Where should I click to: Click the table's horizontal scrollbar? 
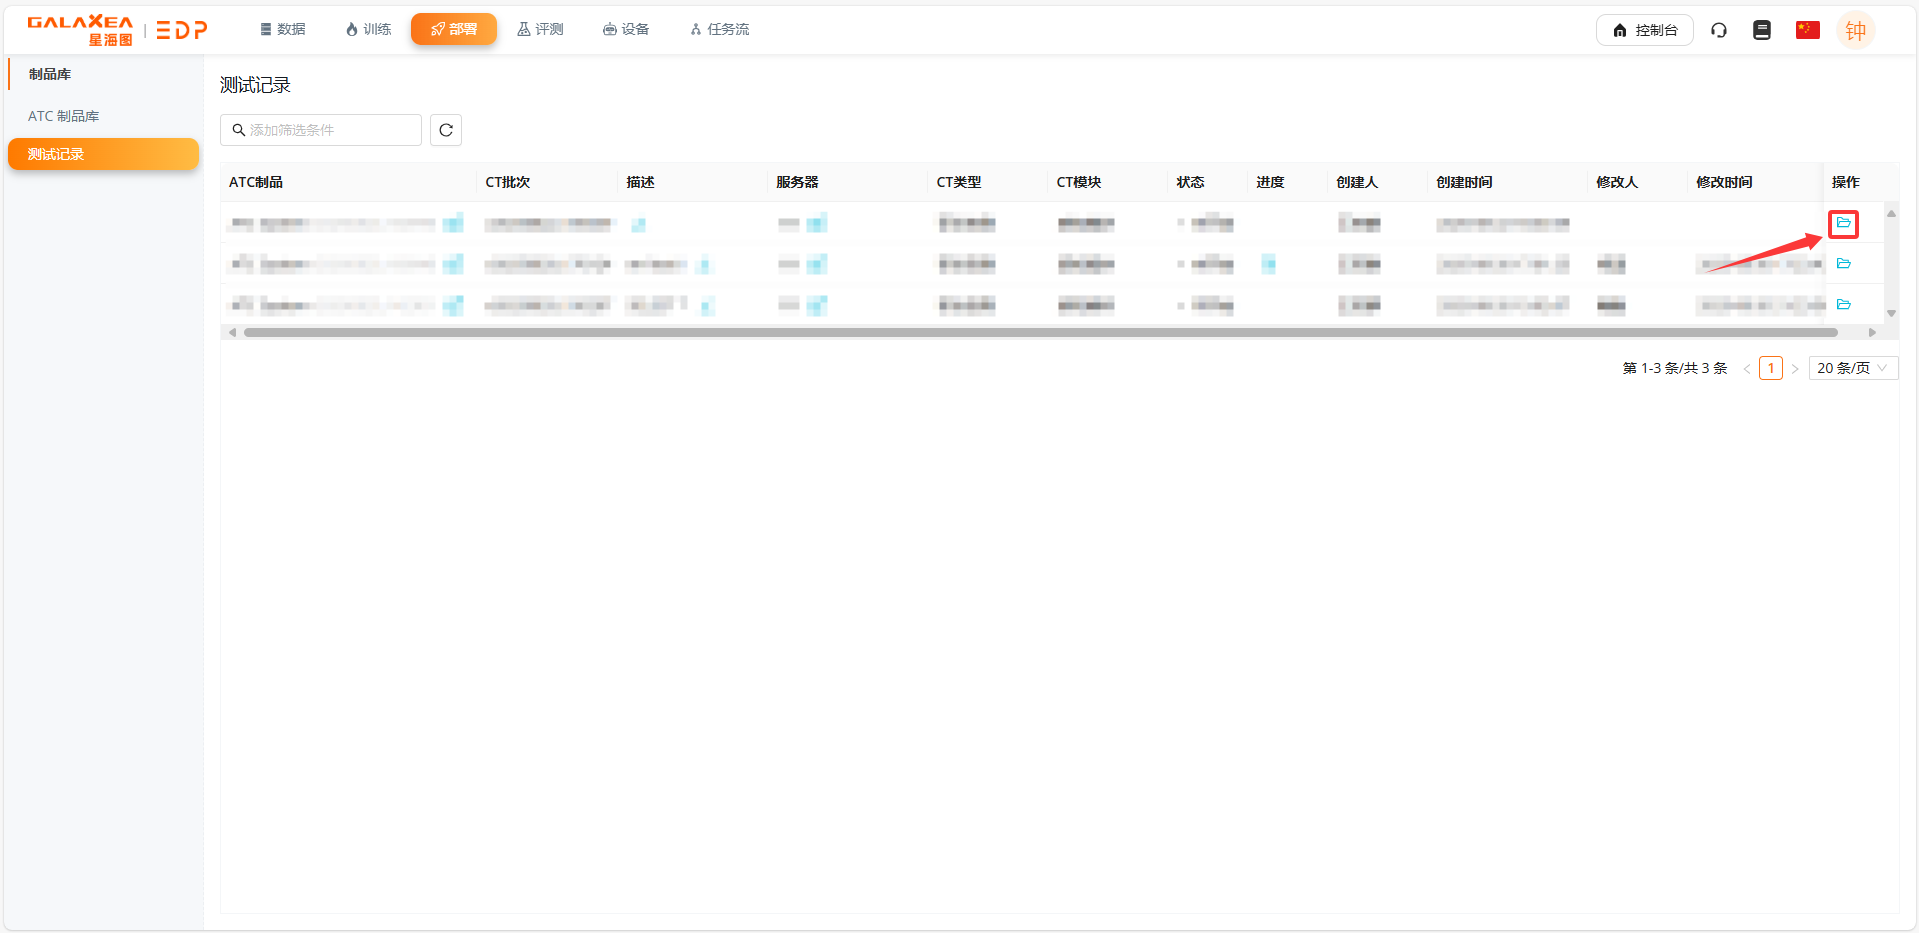point(1040,332)
